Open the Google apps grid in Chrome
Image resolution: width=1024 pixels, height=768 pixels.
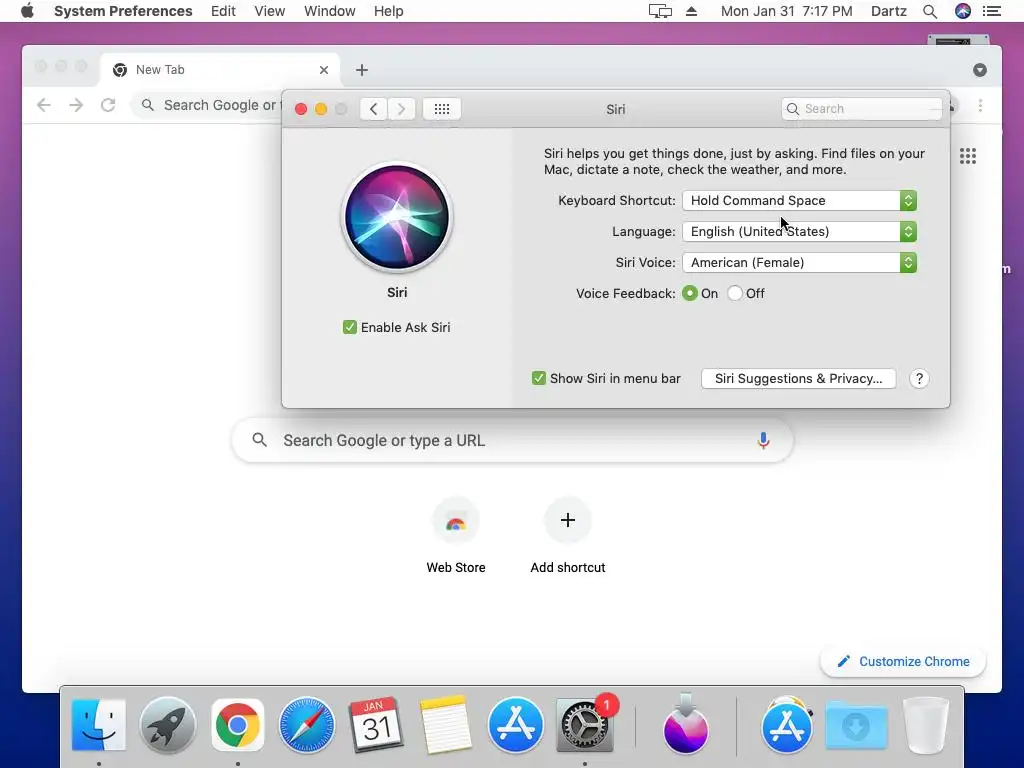point(968,156)
